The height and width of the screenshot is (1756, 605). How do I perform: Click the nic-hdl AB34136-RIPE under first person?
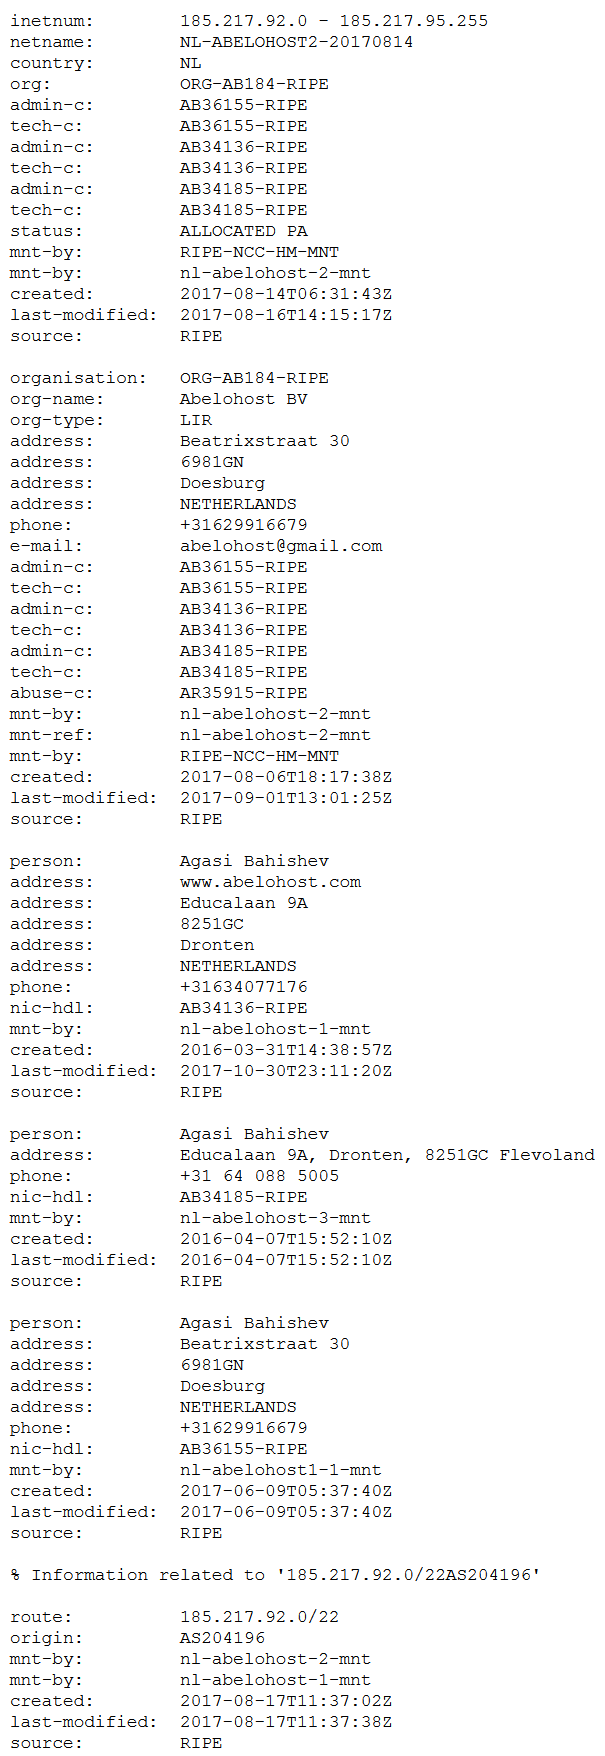point(244,1008)
